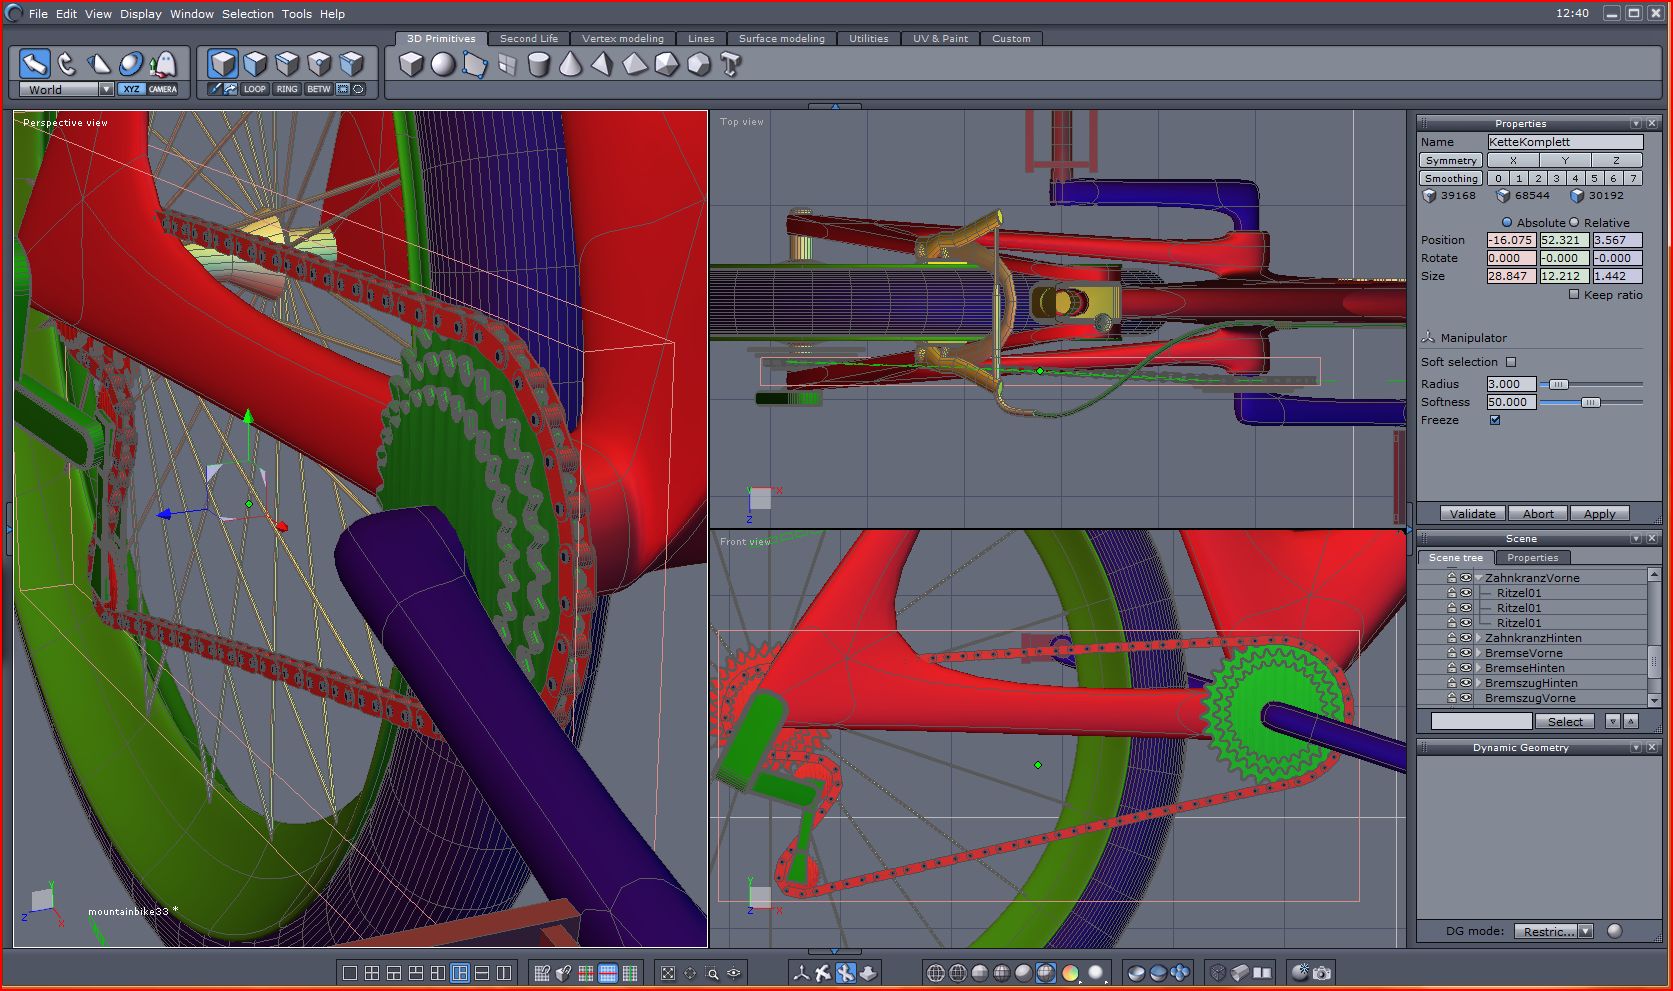Viewport: 1673px width, 991px height.
Task: Activate the rotate manipulator tool
Action: coord(67,64)
